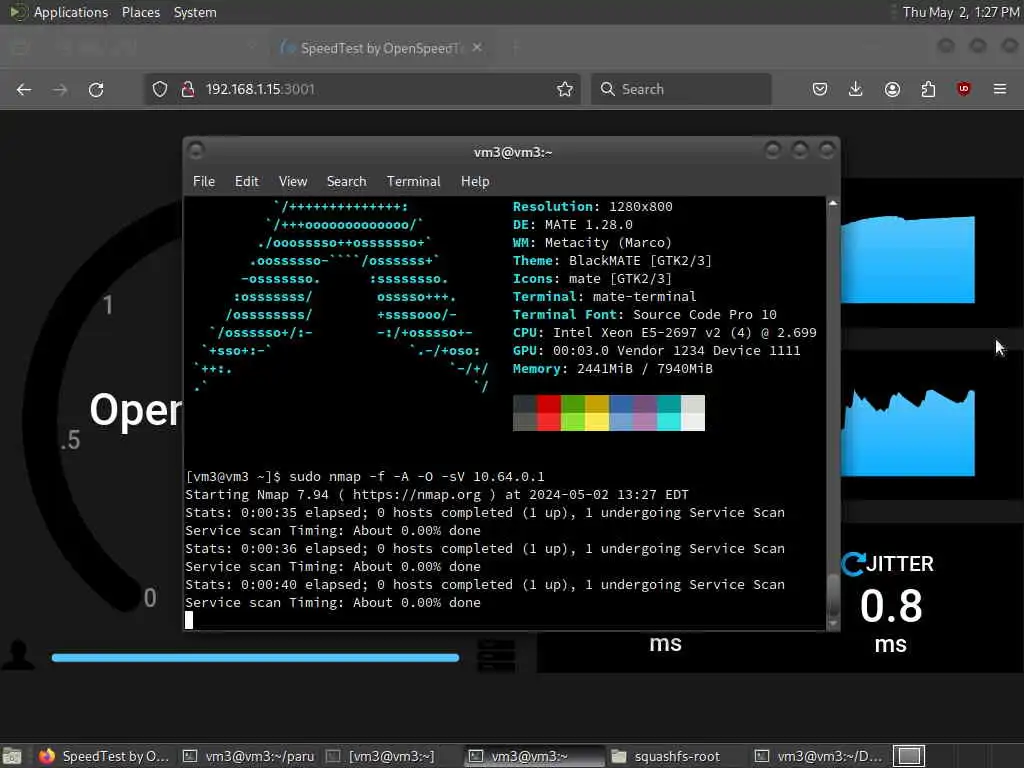
Task: Click the nmap command line text
Action: 417,477
